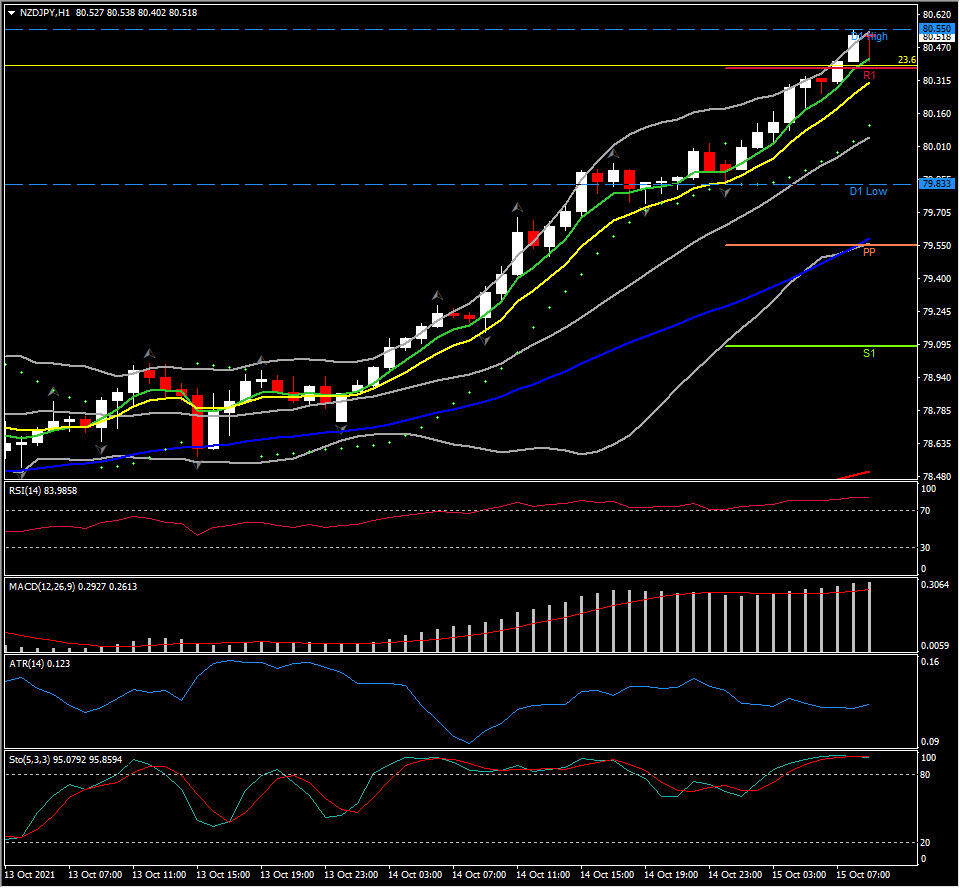Click the MACD(12,26,9) indicator label
The image size is (960, 888).
(x=73, y=587)
